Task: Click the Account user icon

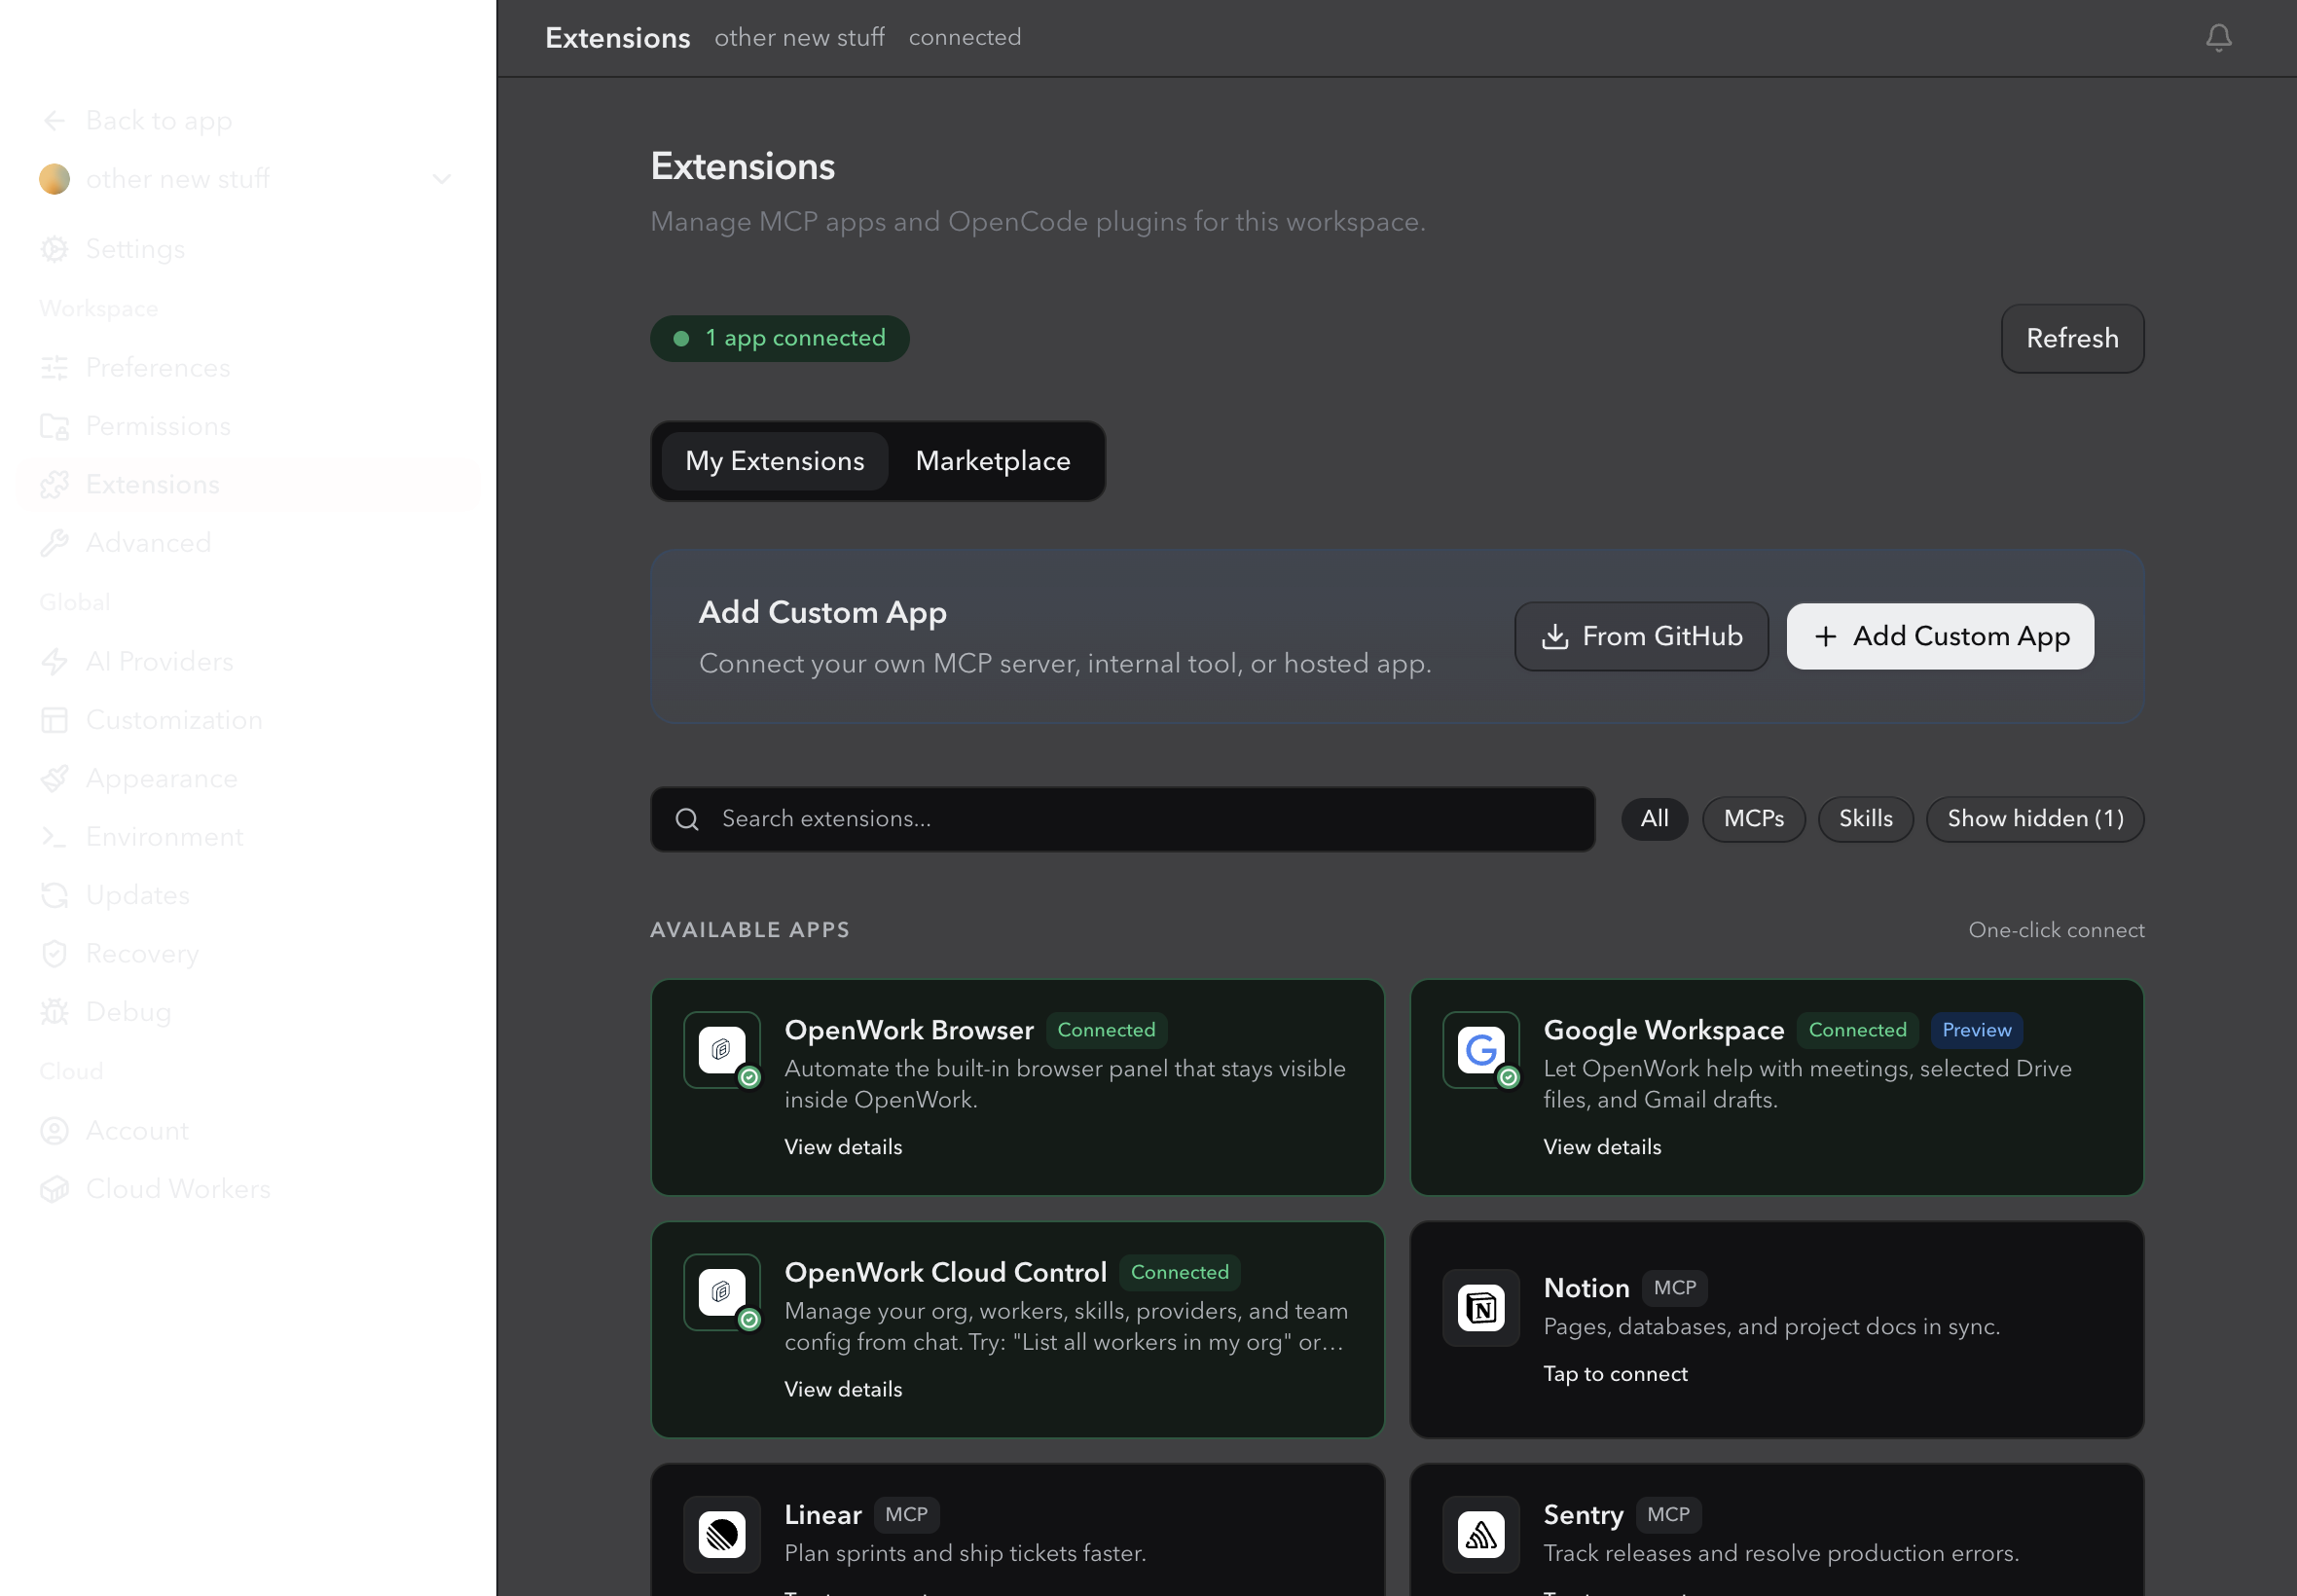Action: (54, 1131)
